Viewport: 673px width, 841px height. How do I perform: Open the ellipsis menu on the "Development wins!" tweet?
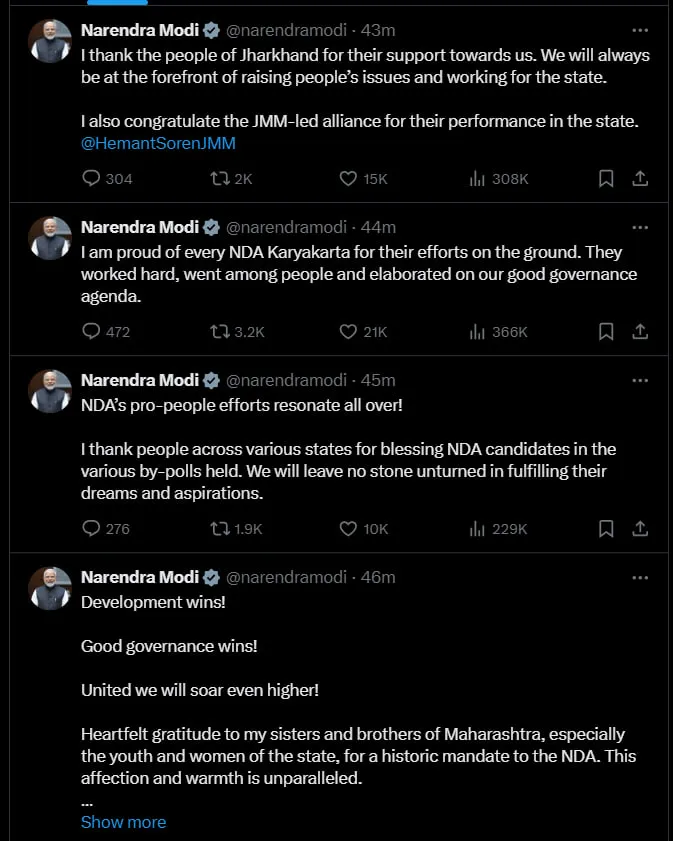(x=641, y=577)
